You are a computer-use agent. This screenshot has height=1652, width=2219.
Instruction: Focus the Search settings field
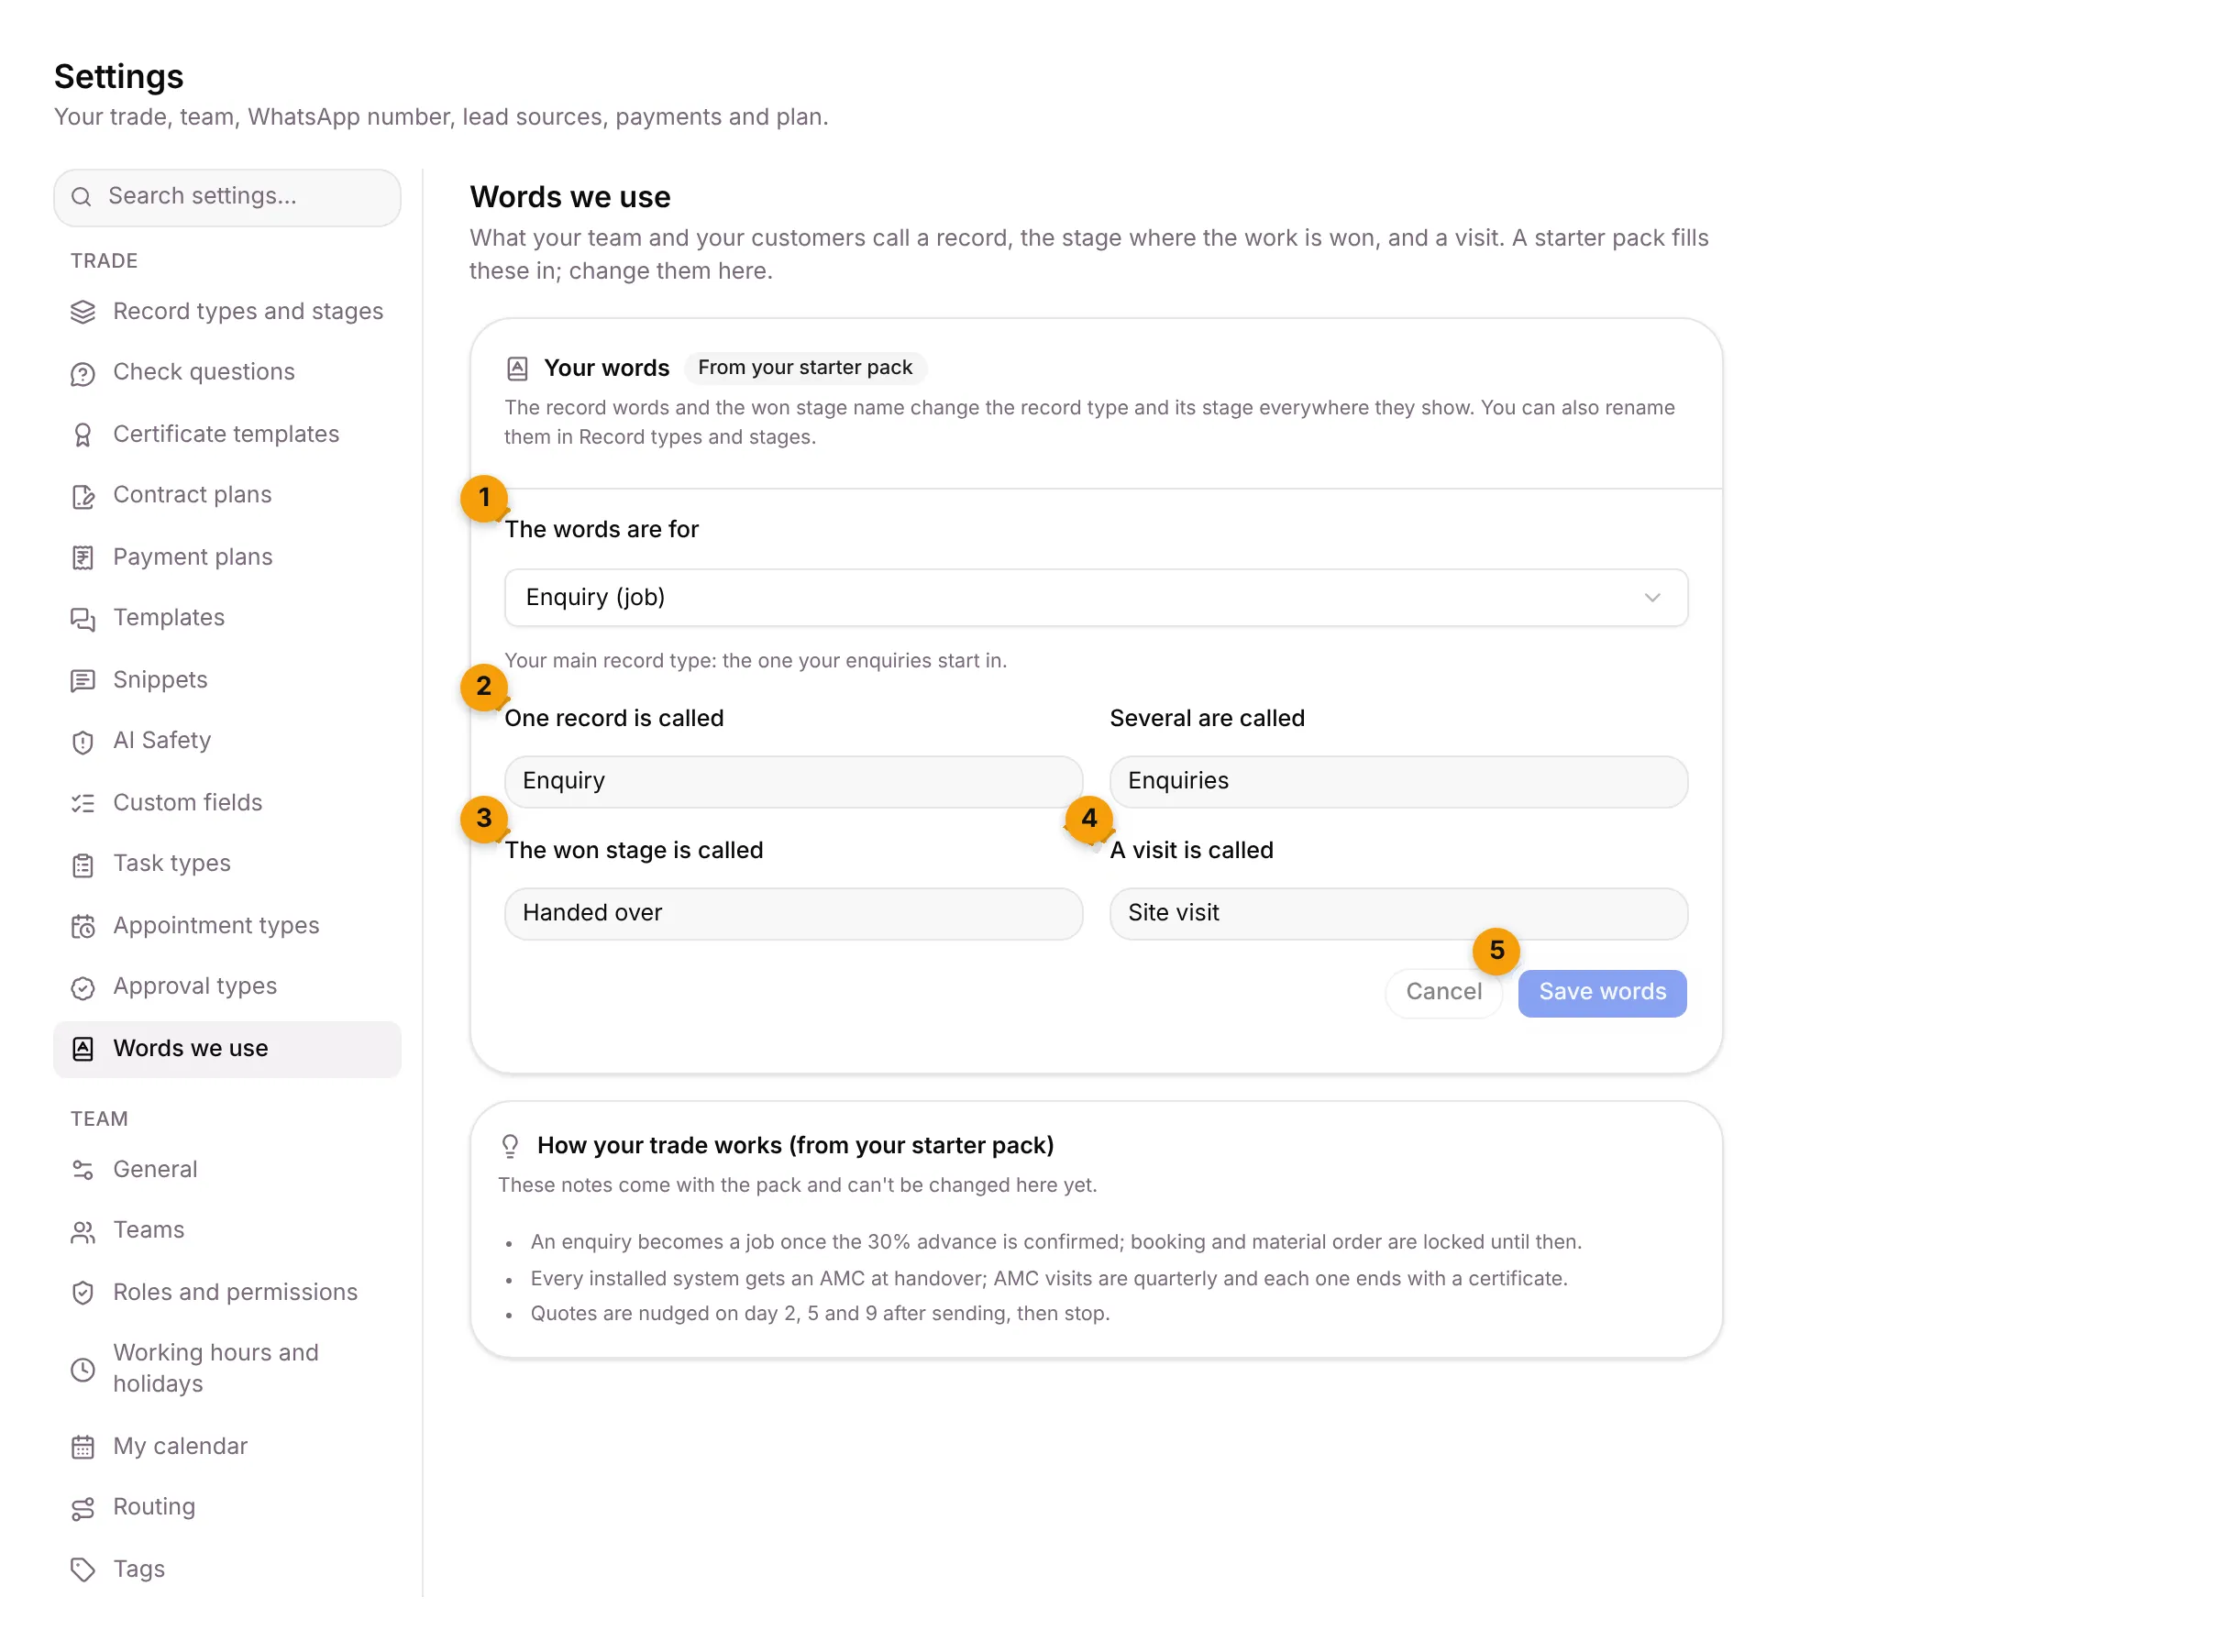227,197
